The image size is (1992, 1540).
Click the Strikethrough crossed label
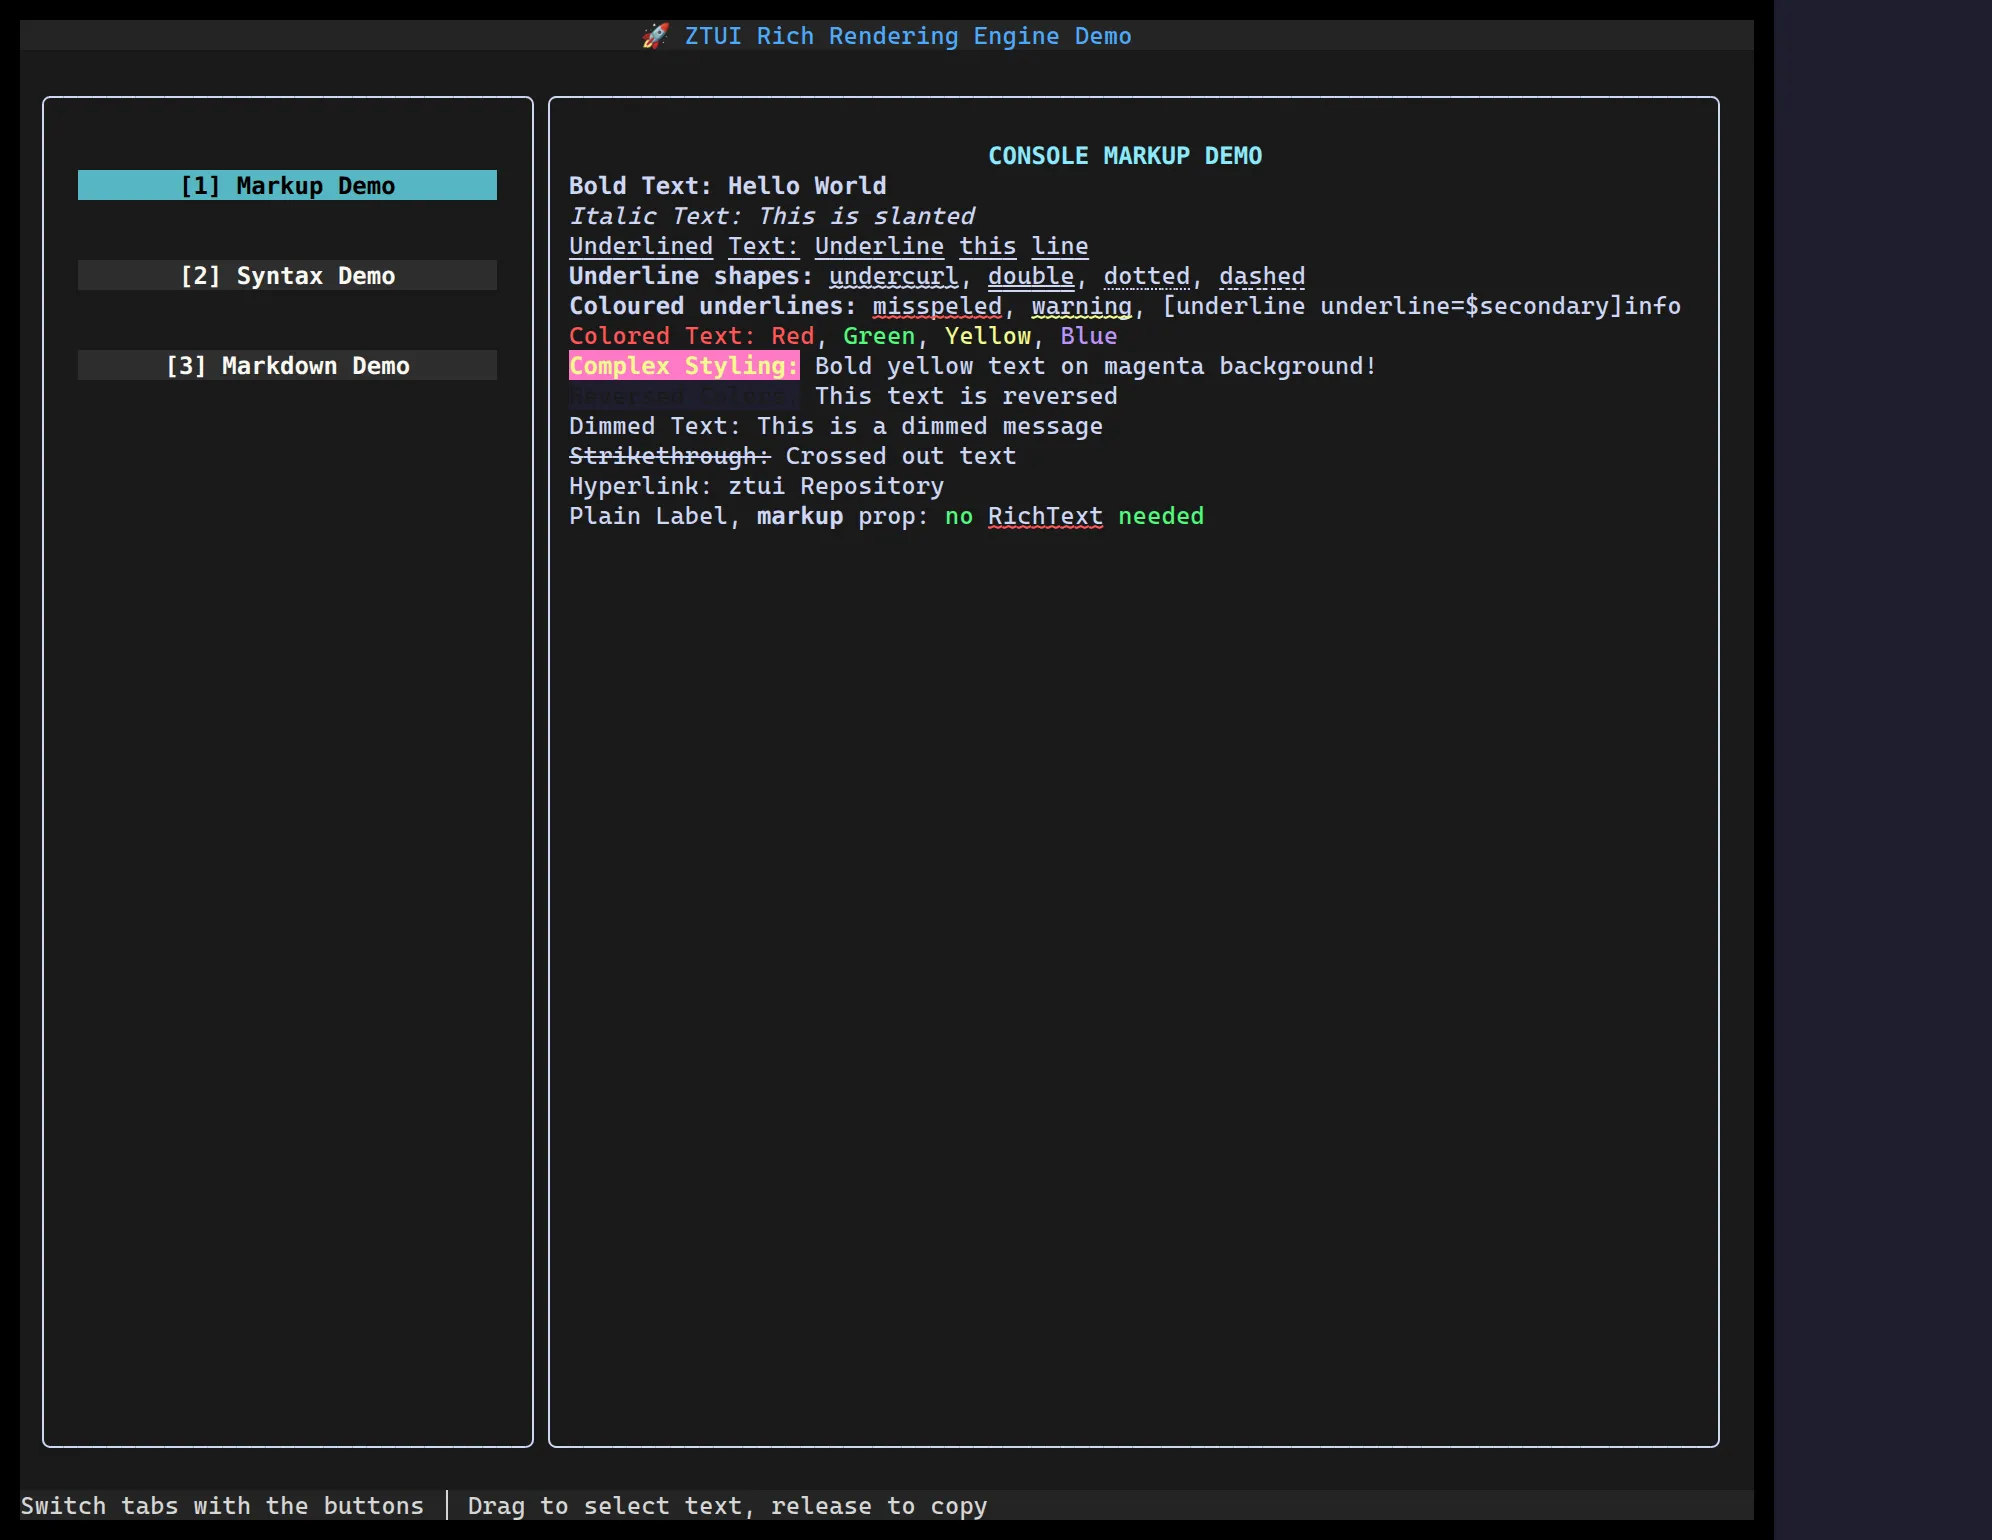pos(670,456)
